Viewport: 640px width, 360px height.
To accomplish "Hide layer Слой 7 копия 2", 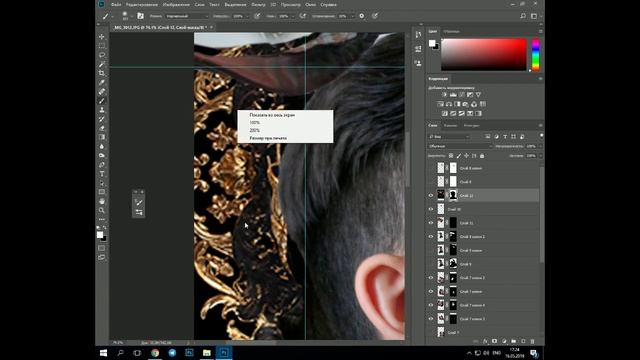I will pos(431,278).
